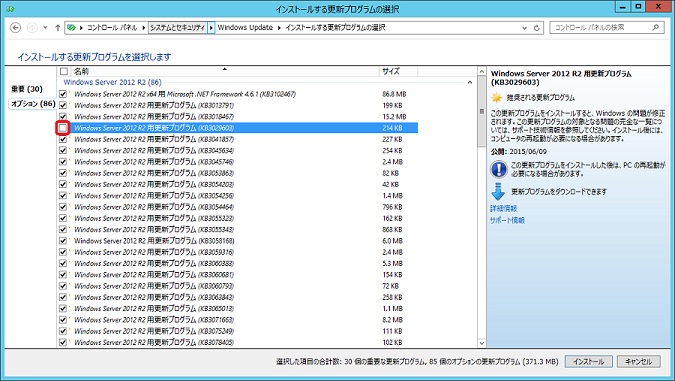Uncheck the KB3054256 update checkbox

(x=63, y=195)
